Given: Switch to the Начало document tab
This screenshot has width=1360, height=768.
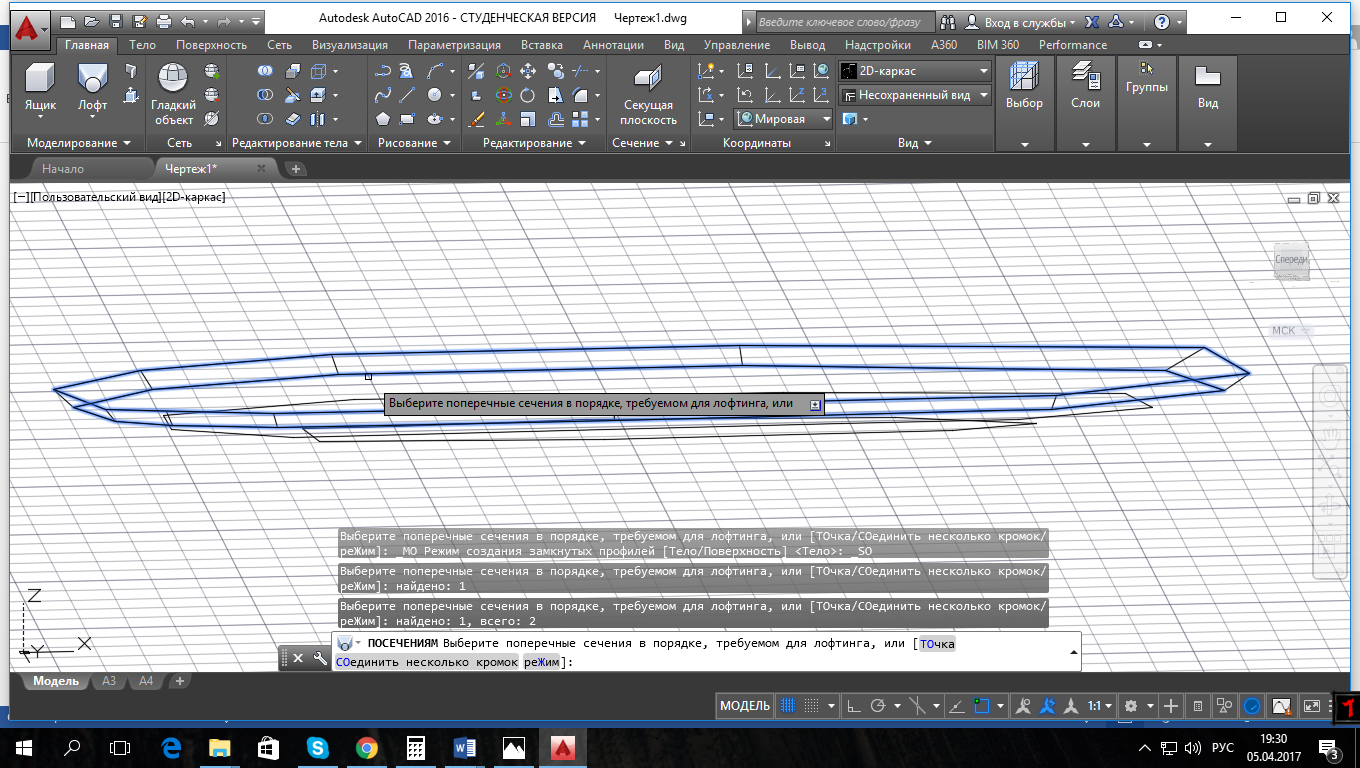Looking at the screenshot, I should [x=63, y=169].
